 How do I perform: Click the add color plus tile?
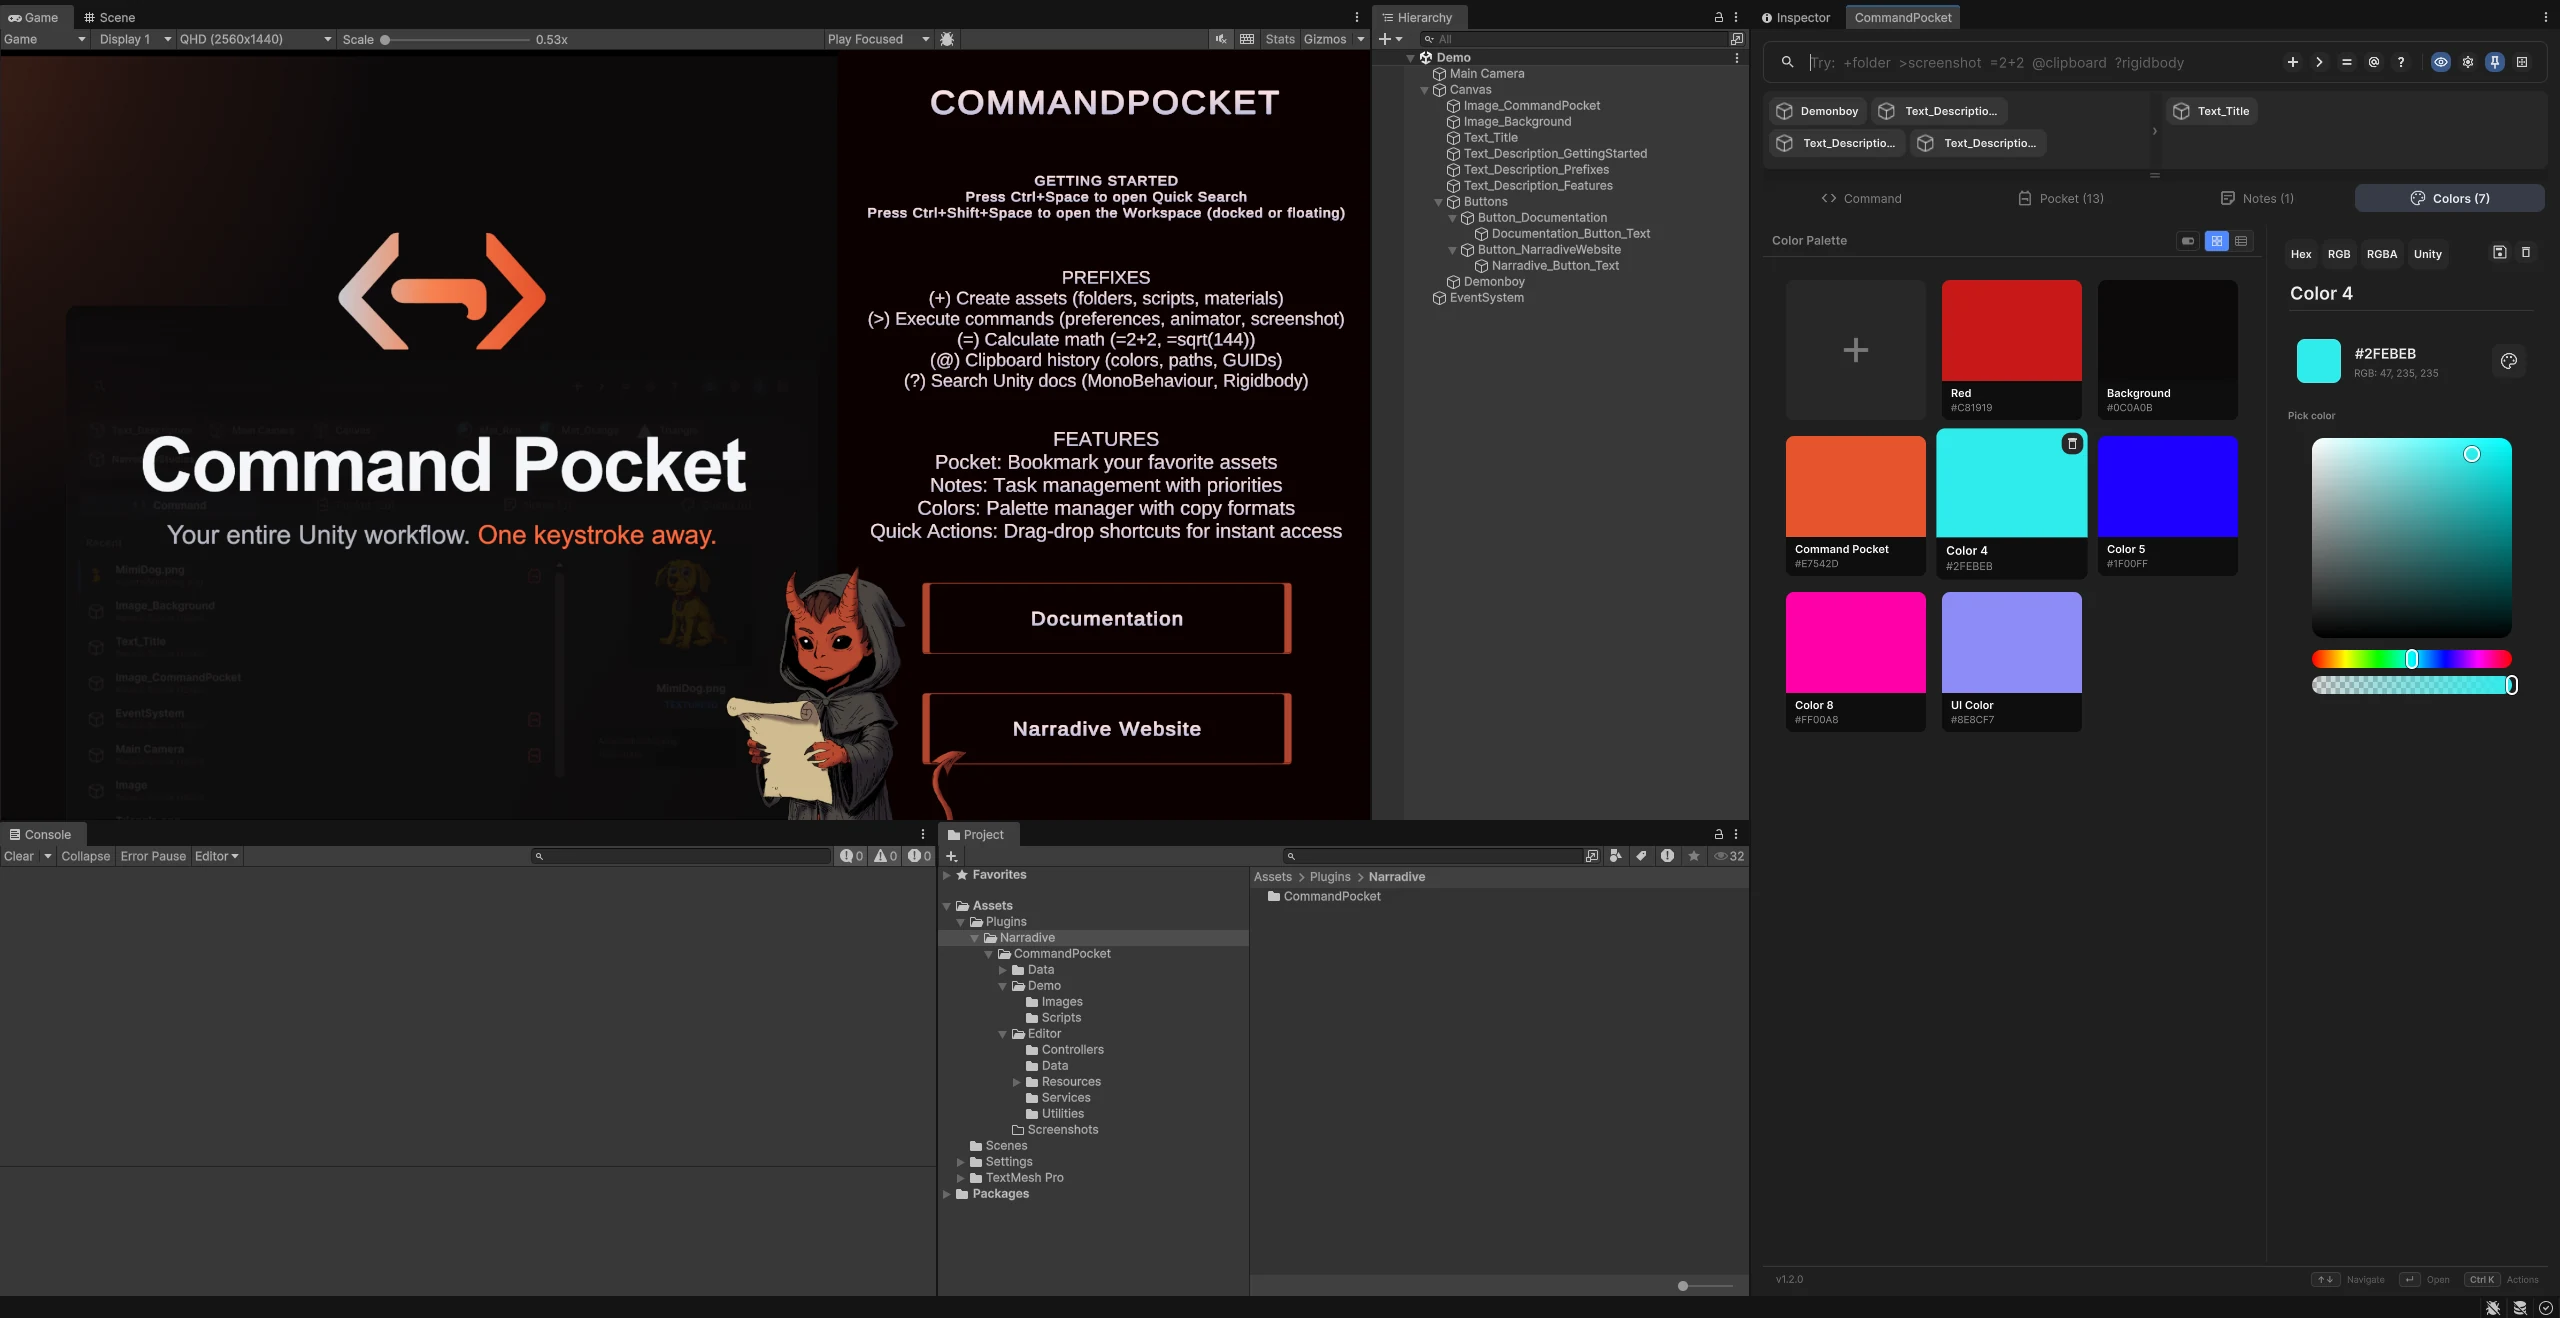pos(1855,350)
